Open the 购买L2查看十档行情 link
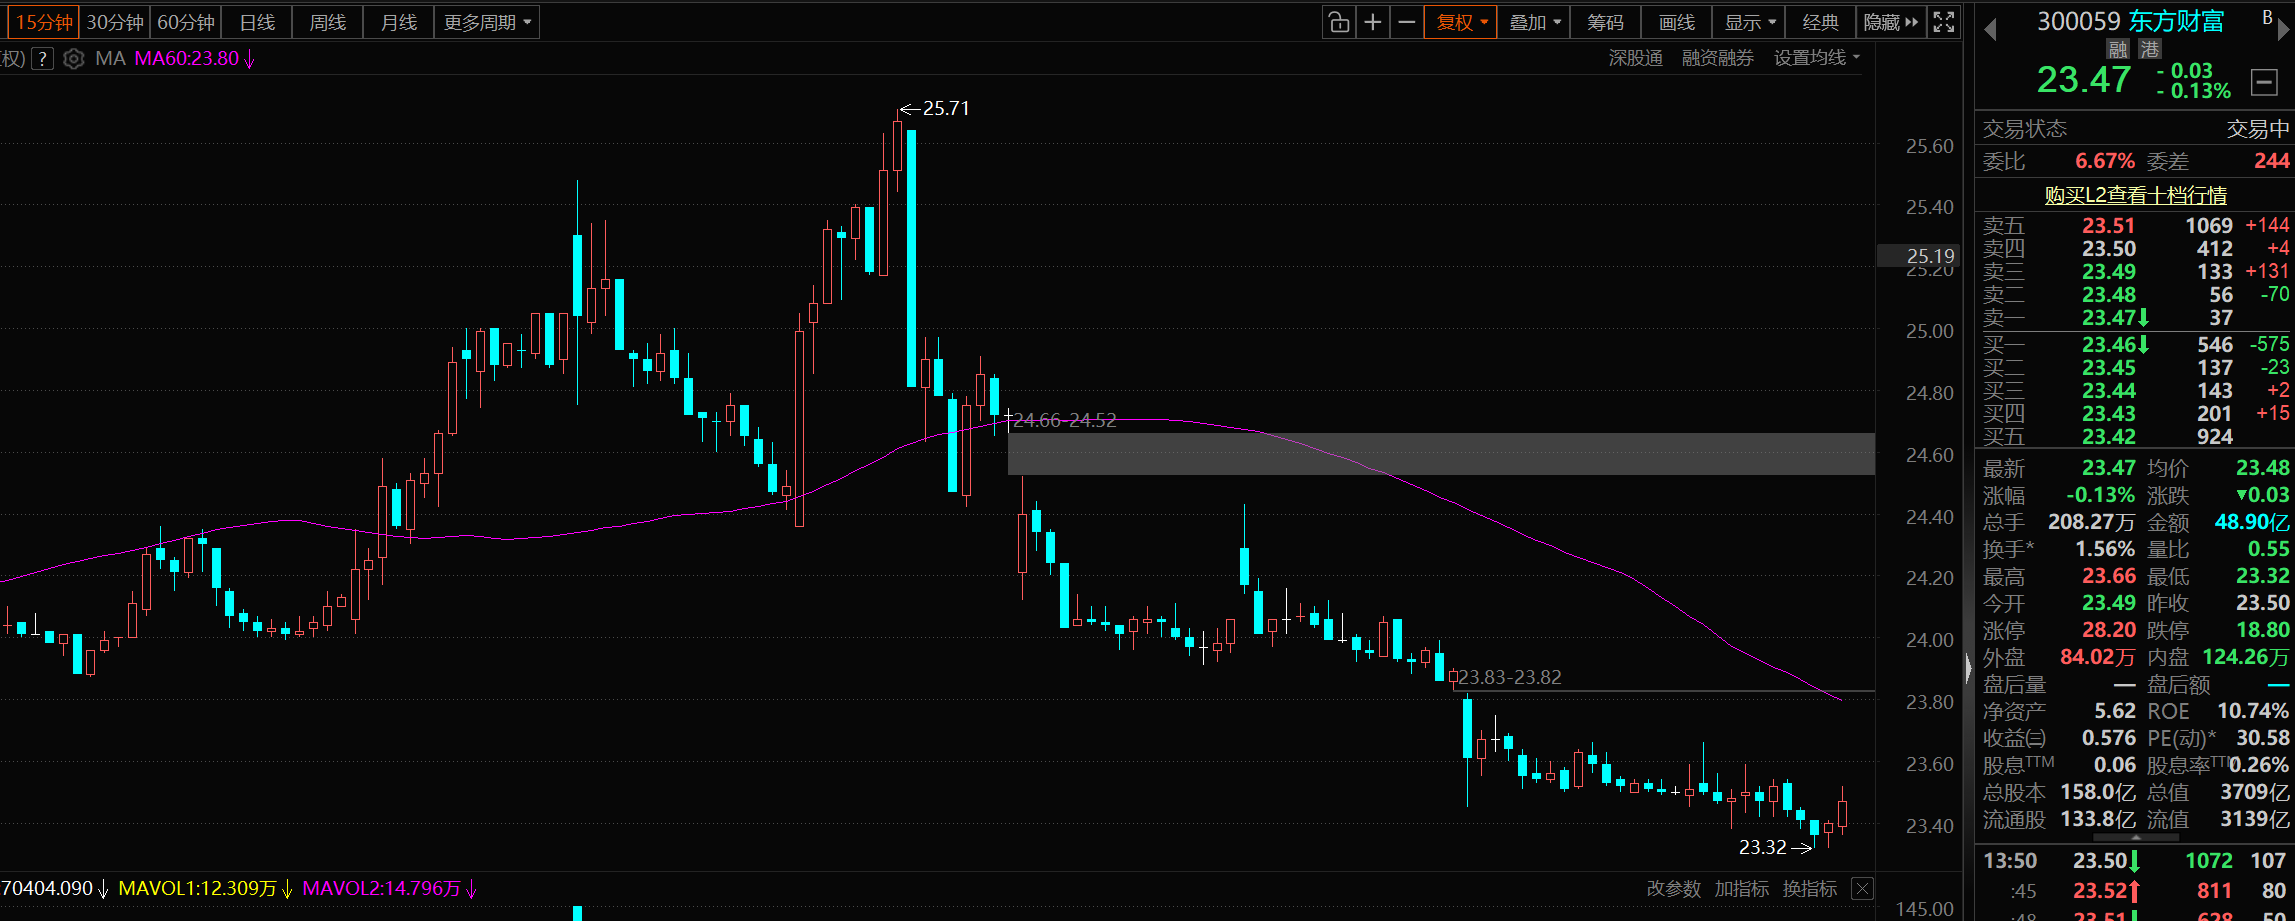Image resolution: width=2295 pixels, height=921 pixels. 2135,194
